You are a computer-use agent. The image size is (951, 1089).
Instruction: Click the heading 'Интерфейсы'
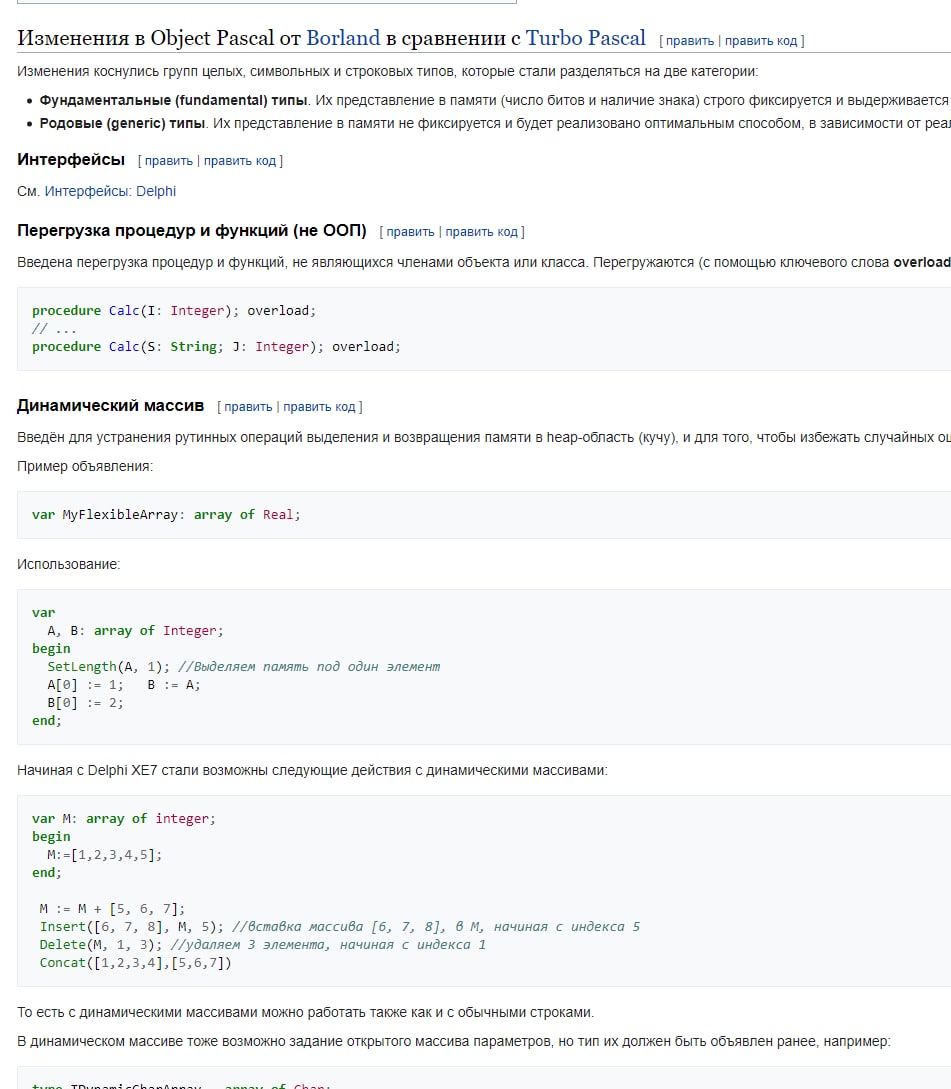click(x=71, y=160)
